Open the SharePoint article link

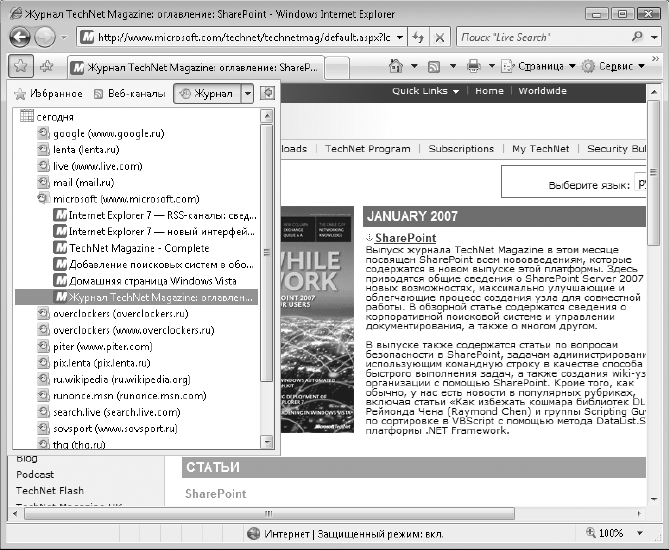406,238
